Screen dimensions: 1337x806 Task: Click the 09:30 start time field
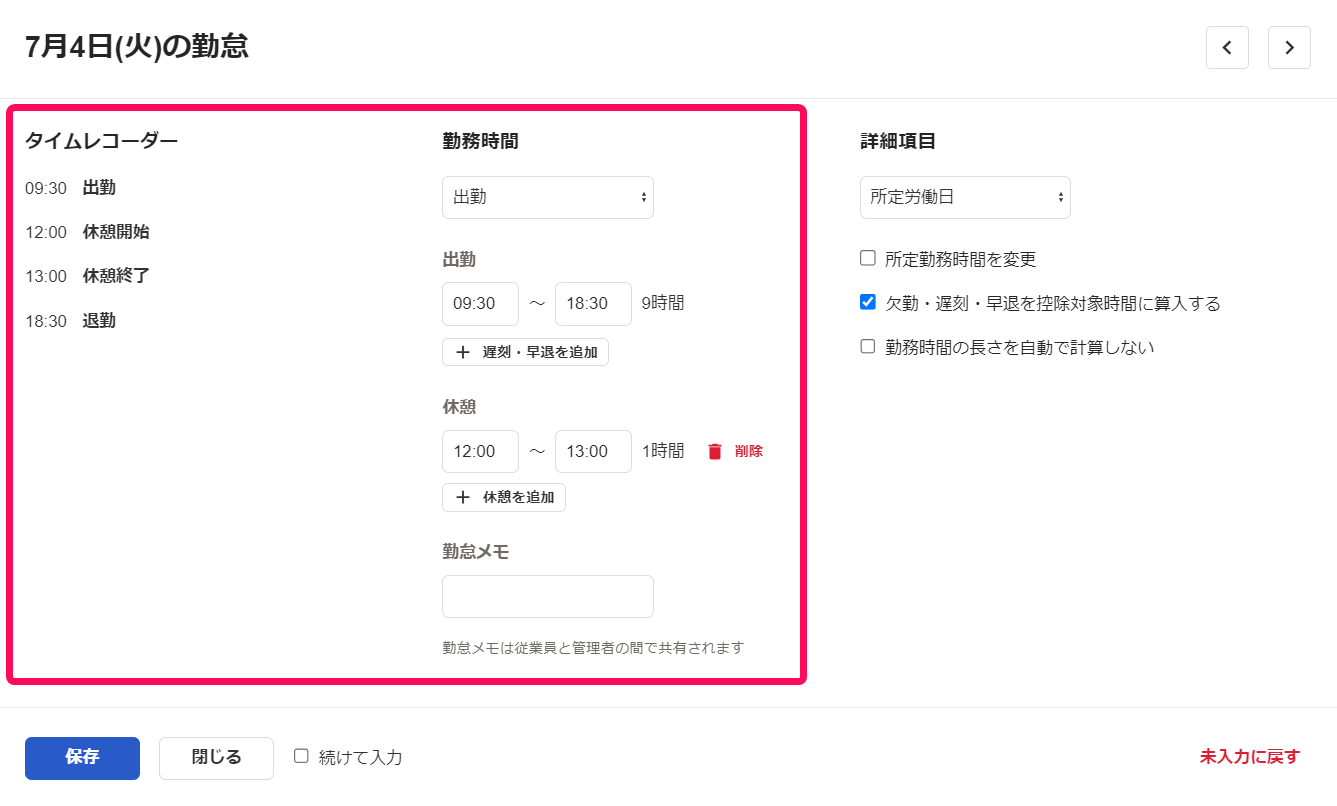coord(480,303)
